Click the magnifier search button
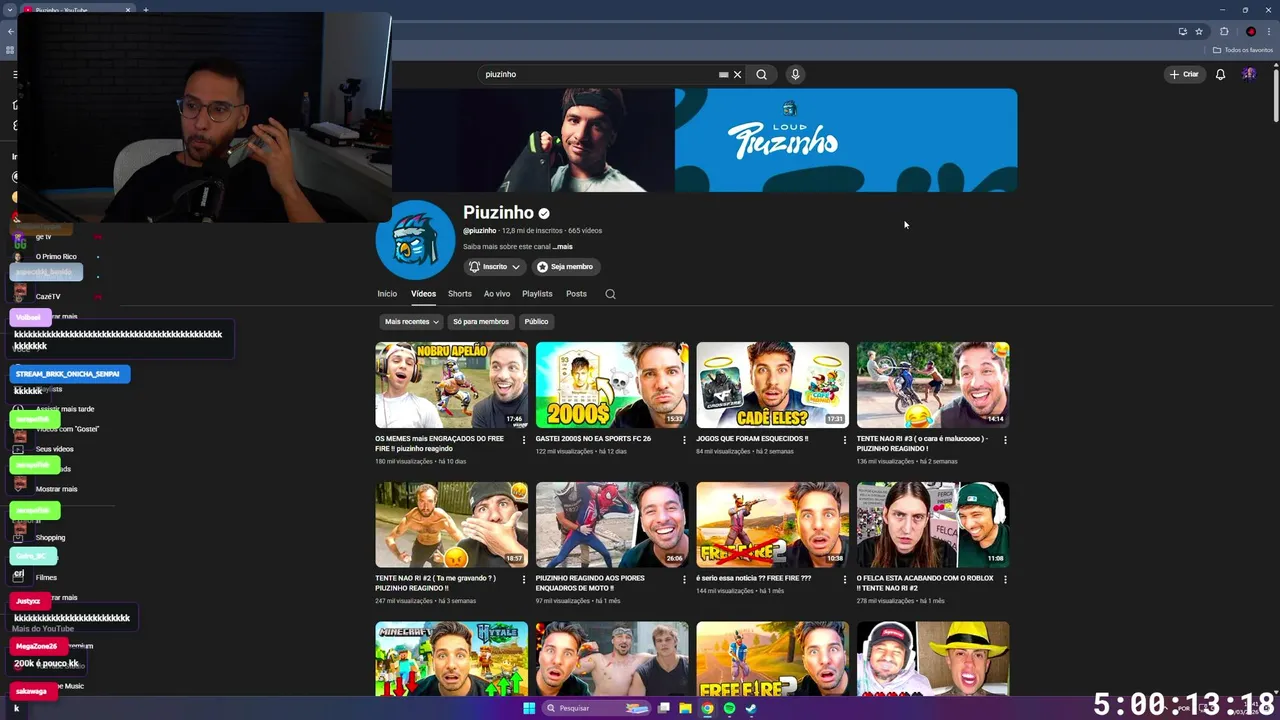Image resolution: width=1280 pixels, height=720 pixels. [762, 74]
